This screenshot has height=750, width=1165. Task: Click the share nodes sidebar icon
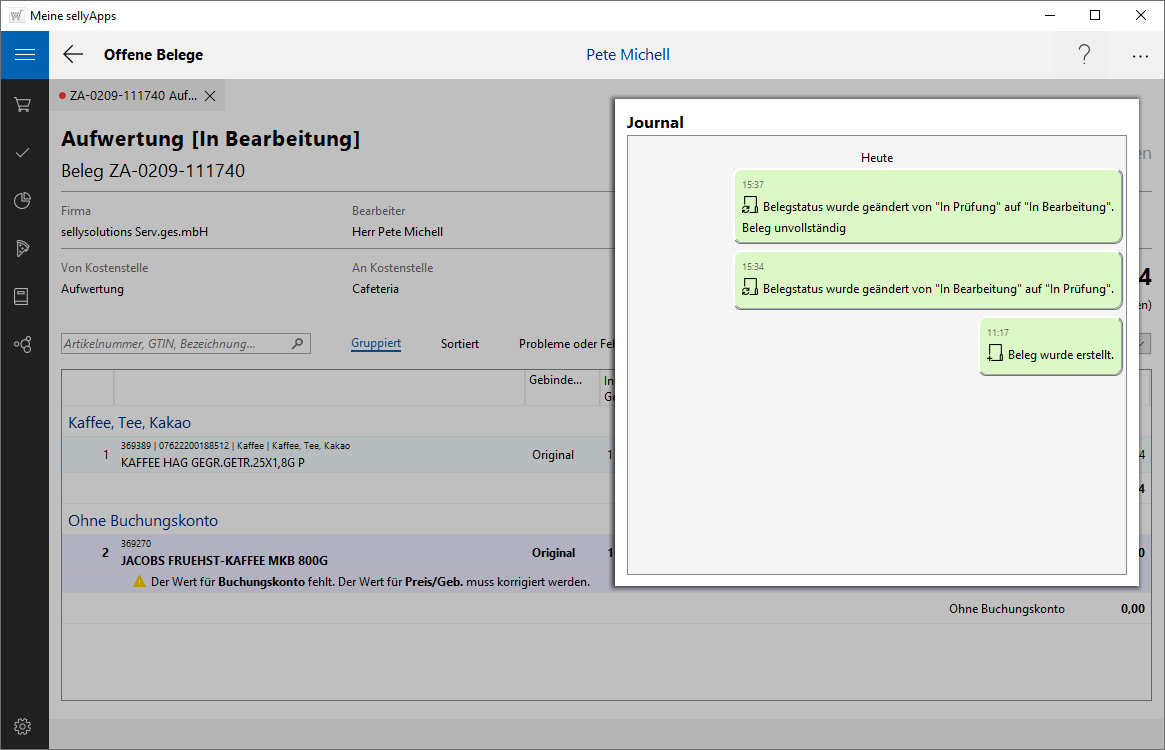[x=22, y=345]
